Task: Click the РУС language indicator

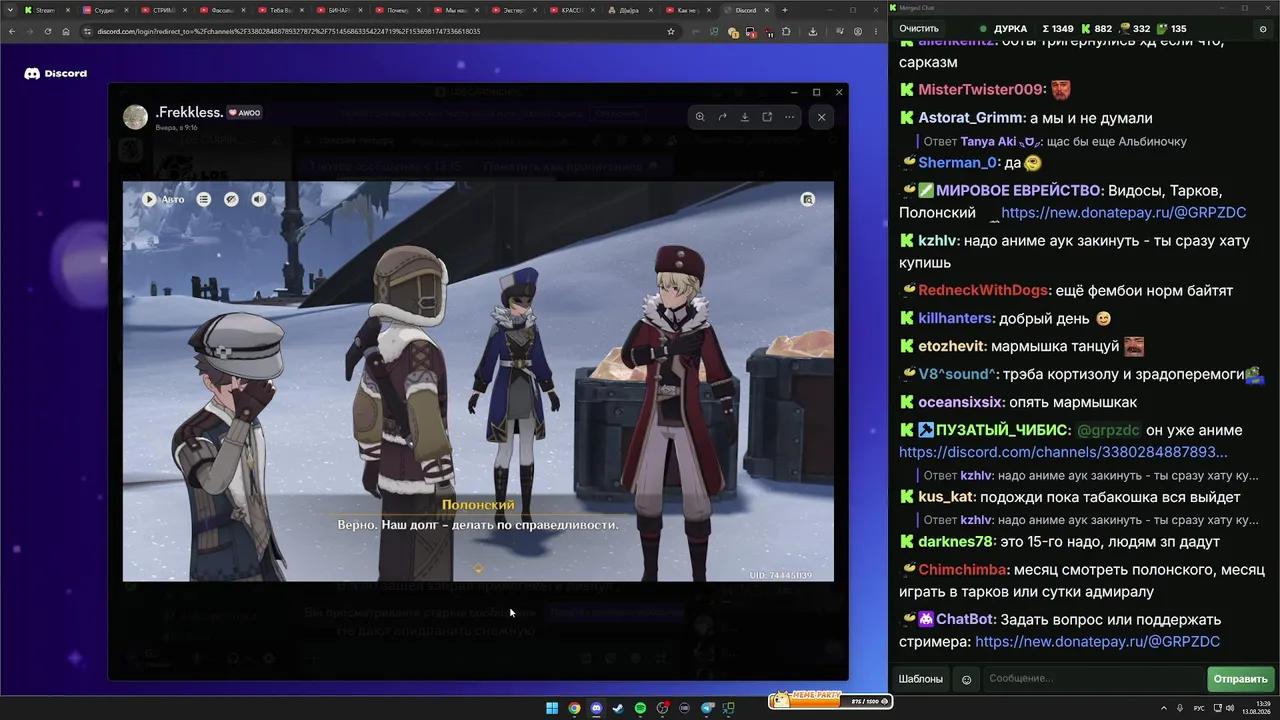Action: coord(1199,708)
